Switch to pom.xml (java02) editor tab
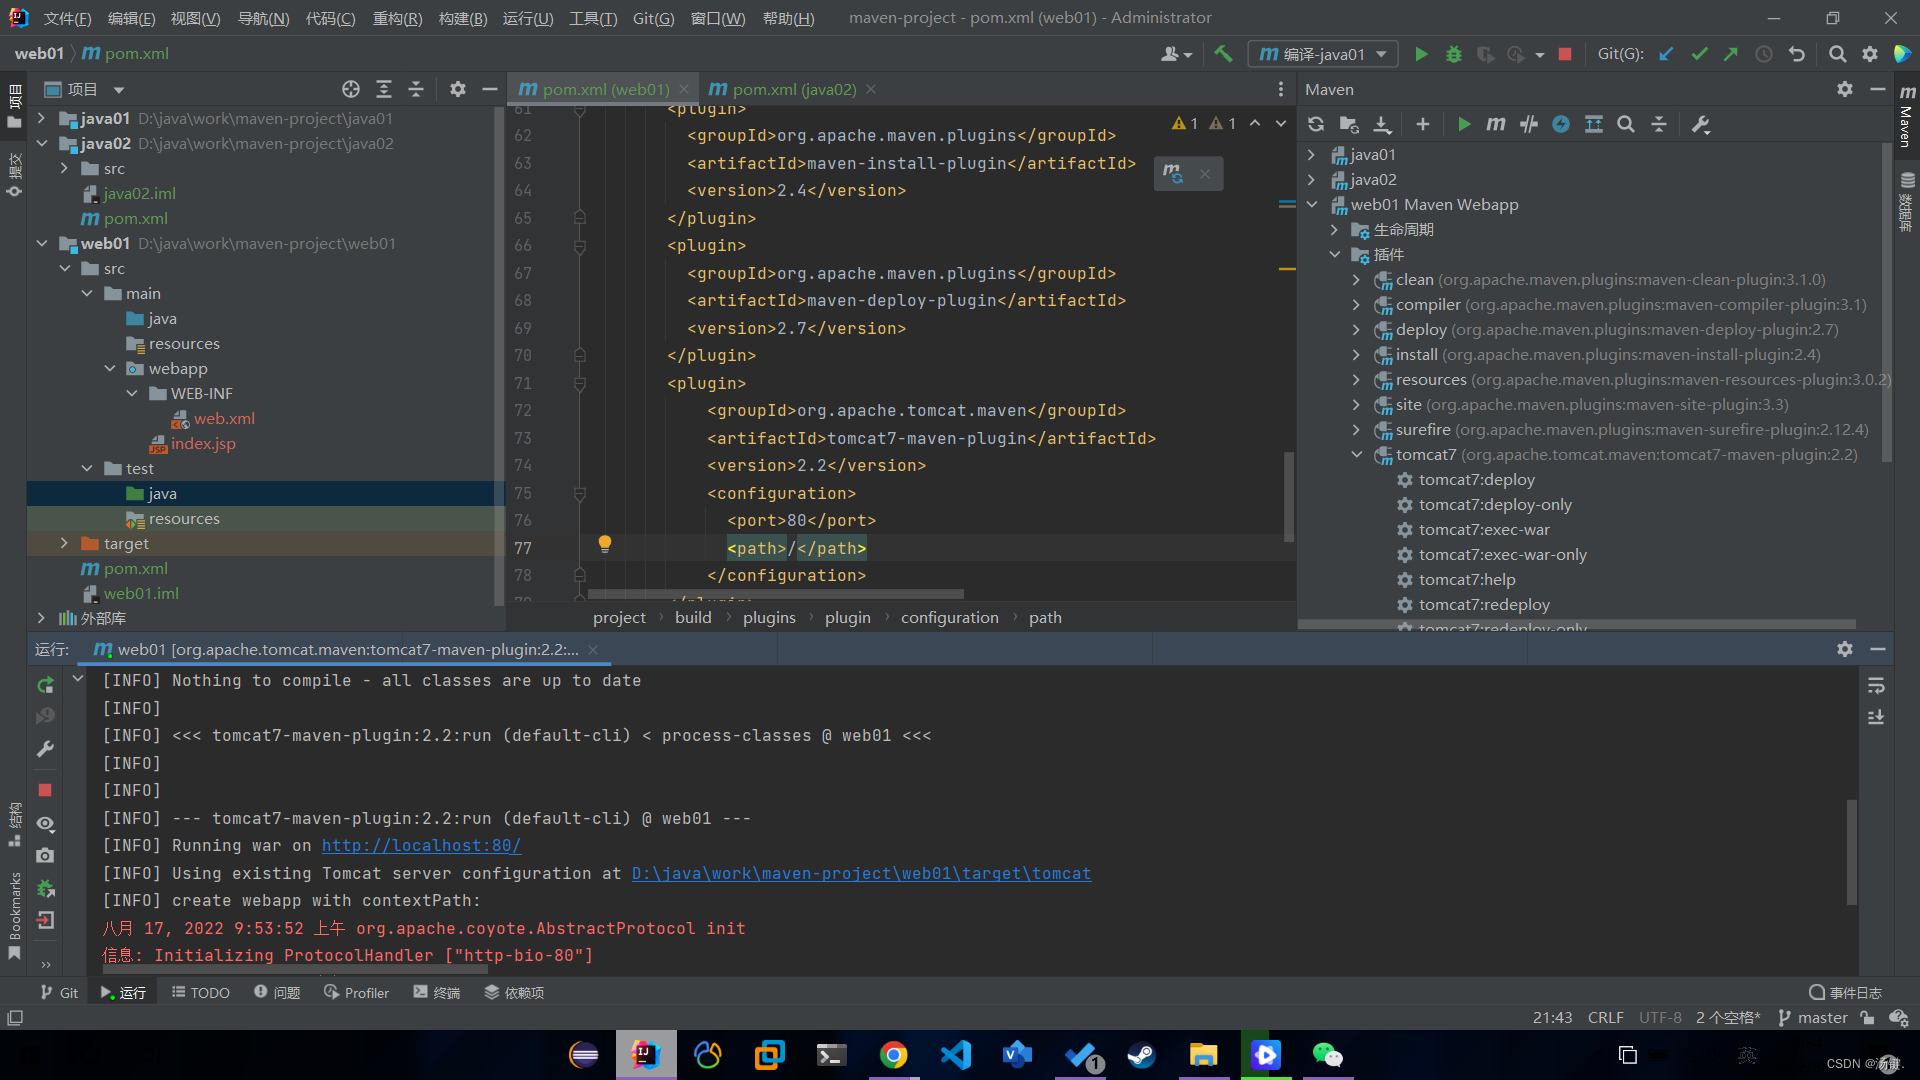Viewport: 1920px width, 1080px height. (794, 89)
